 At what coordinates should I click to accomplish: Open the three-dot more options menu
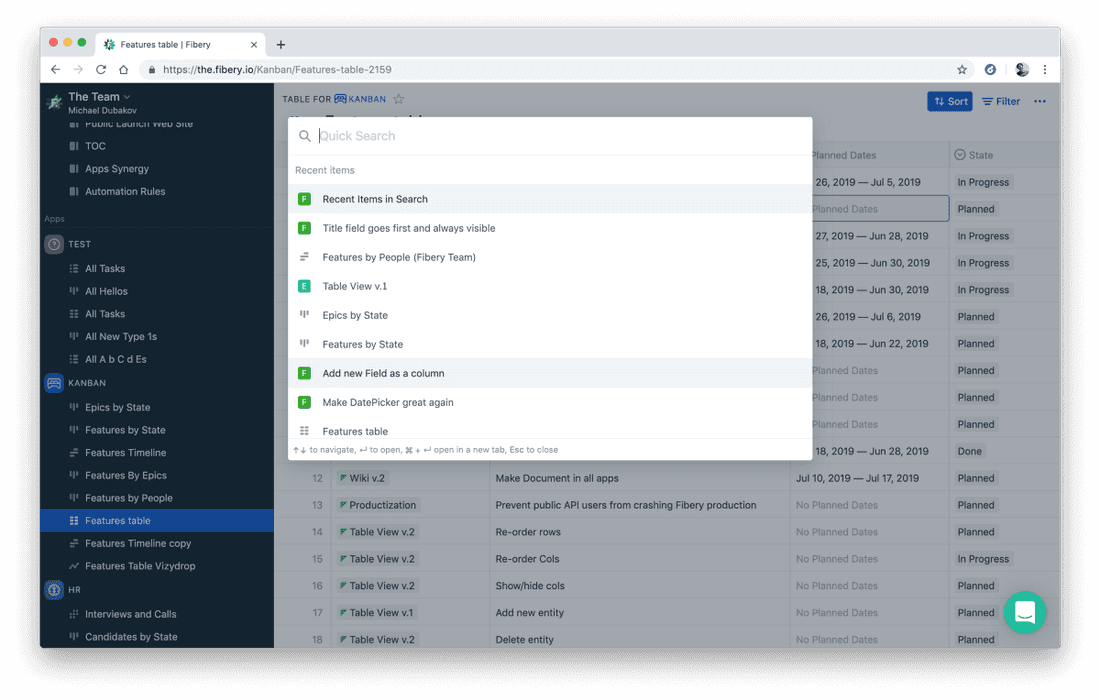pos(1040,101)
